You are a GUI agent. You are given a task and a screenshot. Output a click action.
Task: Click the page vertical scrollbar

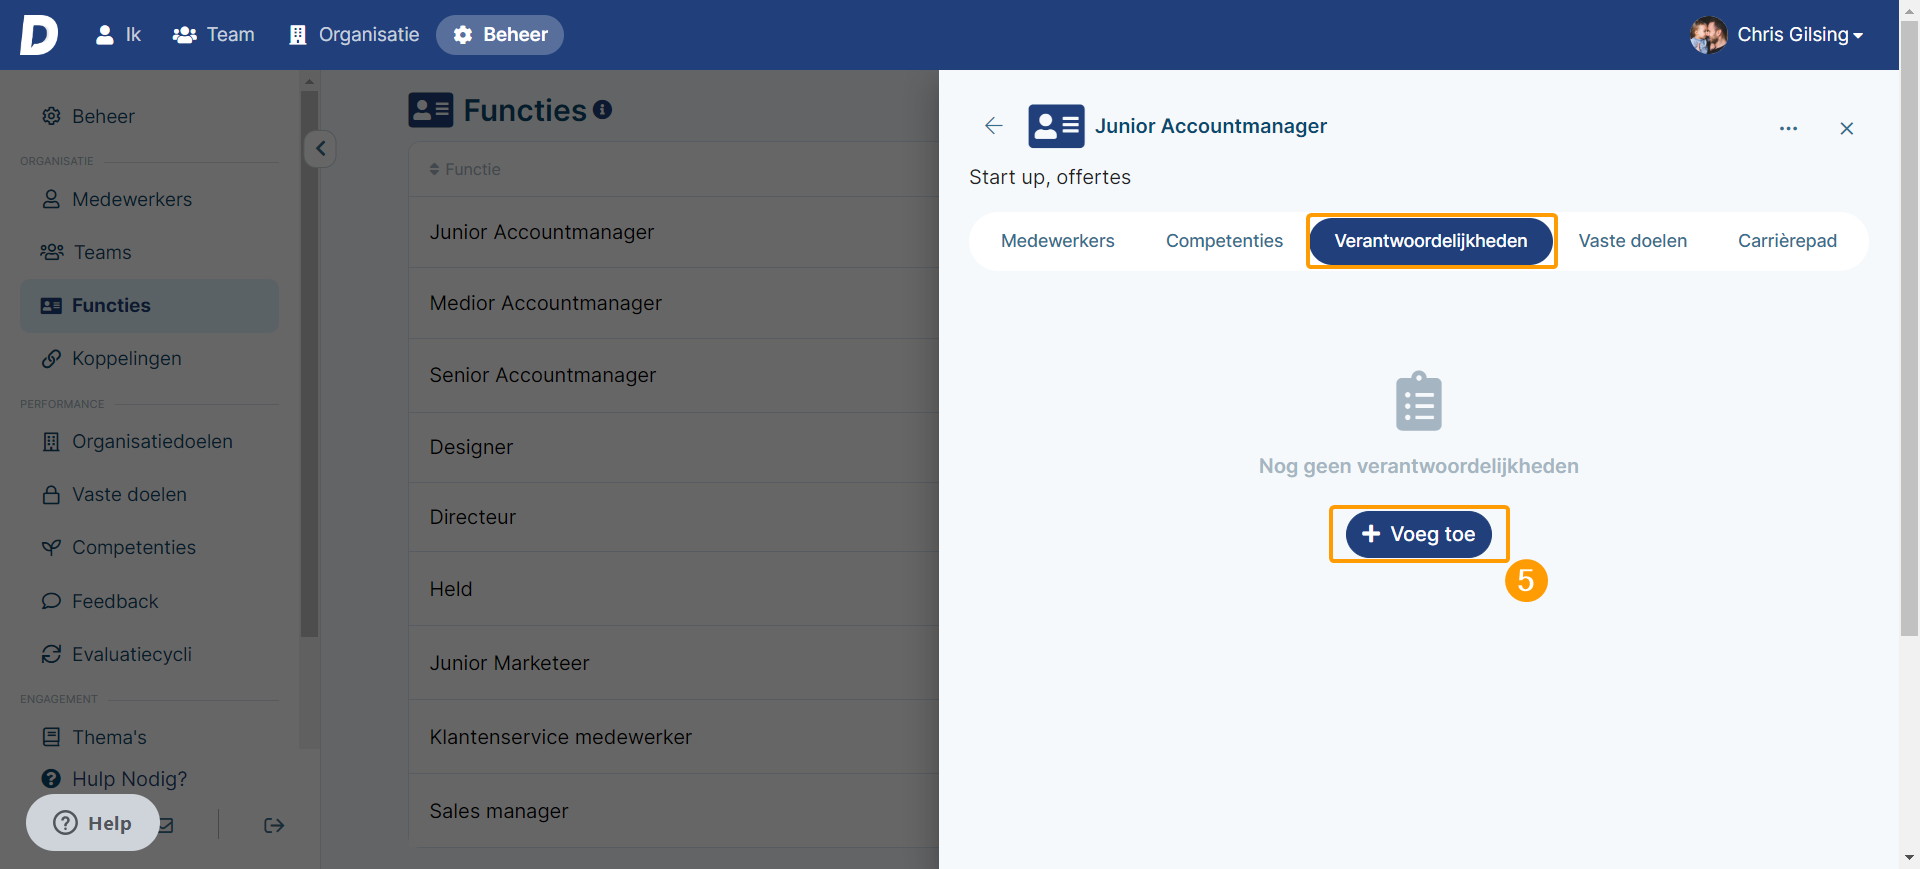[1909, 330]
